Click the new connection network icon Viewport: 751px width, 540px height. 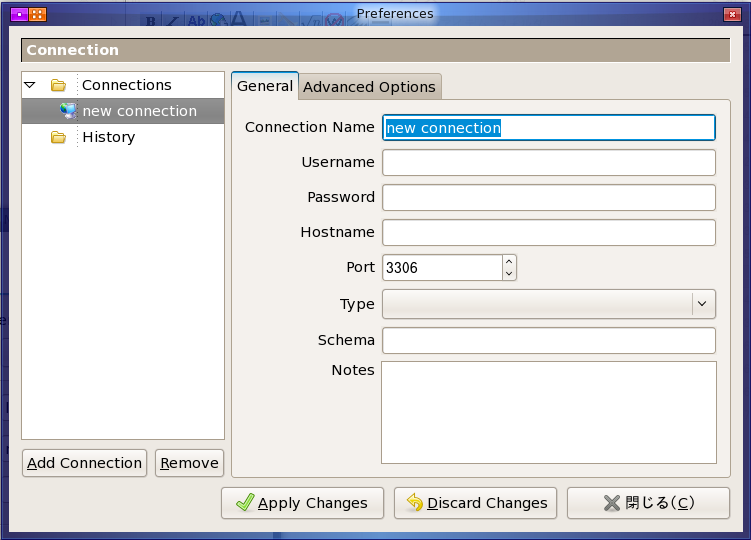pyautogui.click(x=68, y=111)
